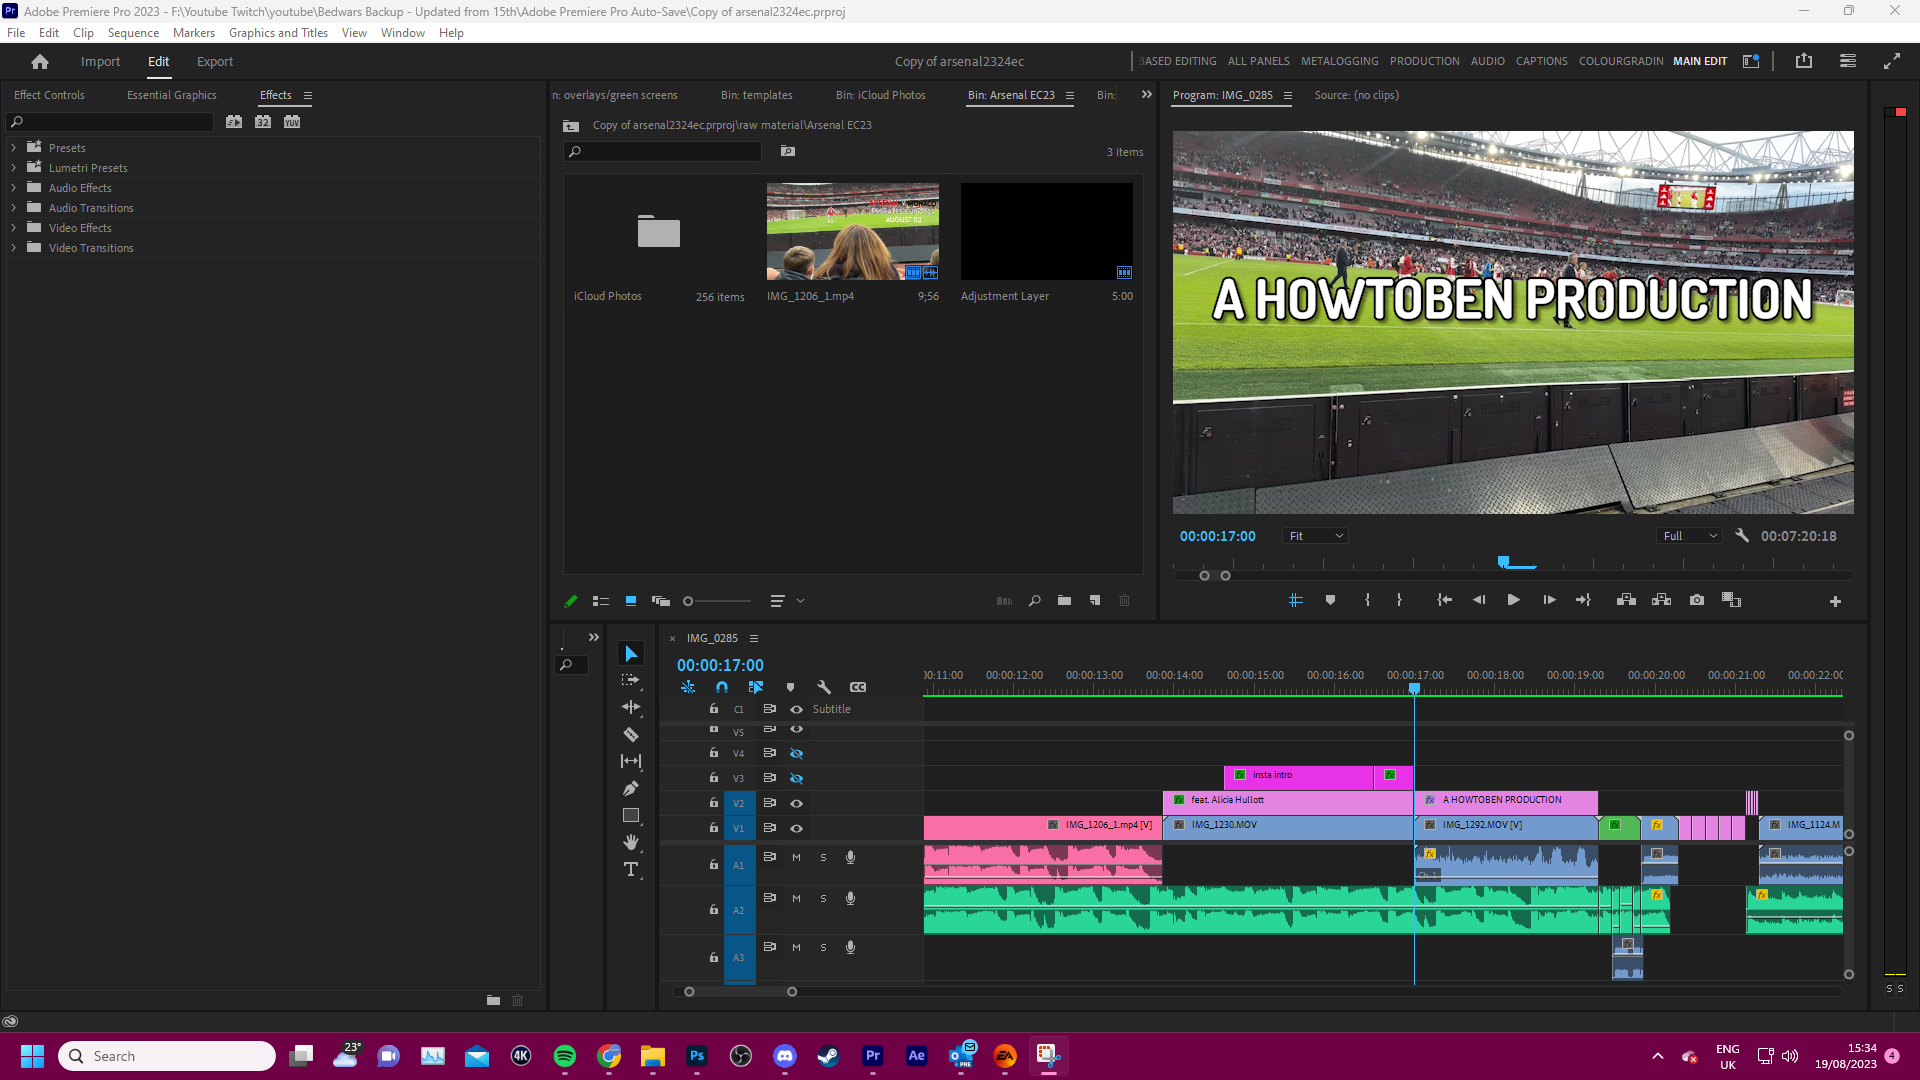Select the Type tool
The height and width of the screenshot is (1080, 1920).
(x=631, y=869)
